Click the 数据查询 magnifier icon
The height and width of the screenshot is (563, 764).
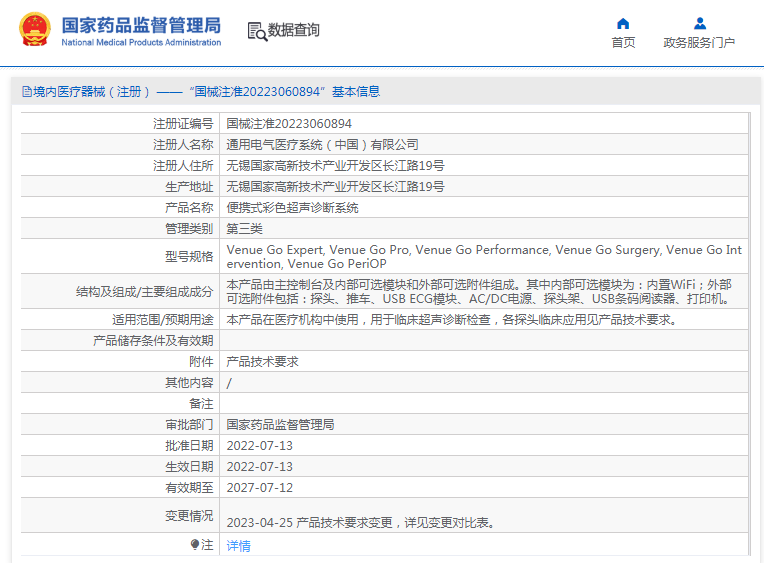[256, 31]
